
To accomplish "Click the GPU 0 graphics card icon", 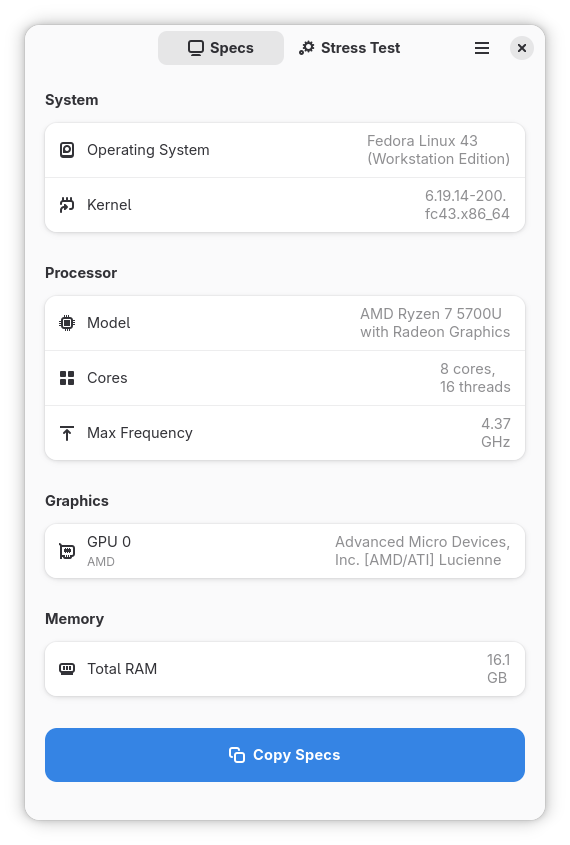I will 67,551.
